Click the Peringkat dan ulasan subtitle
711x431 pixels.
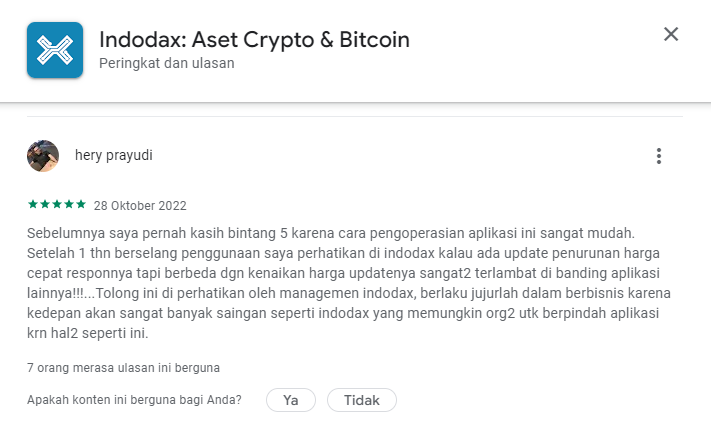pyautogui.click(x=166, y=63)
